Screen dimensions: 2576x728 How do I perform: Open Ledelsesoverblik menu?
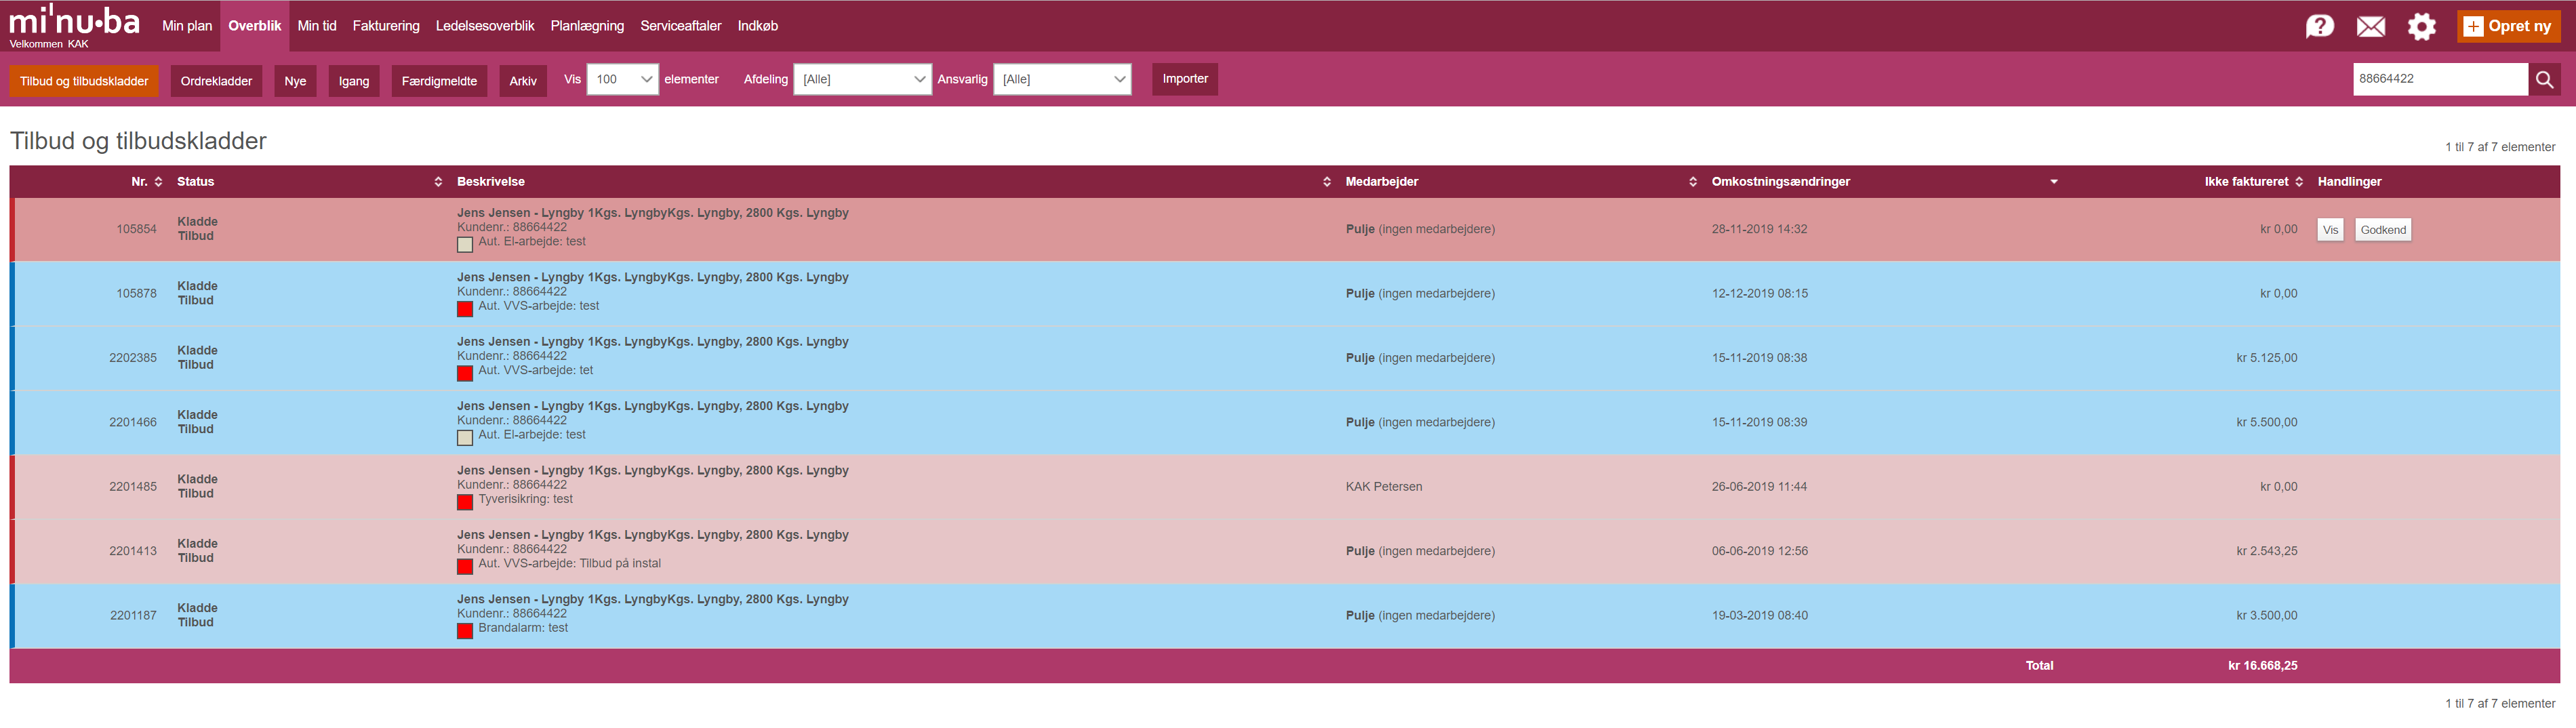[x=485, y=26]
